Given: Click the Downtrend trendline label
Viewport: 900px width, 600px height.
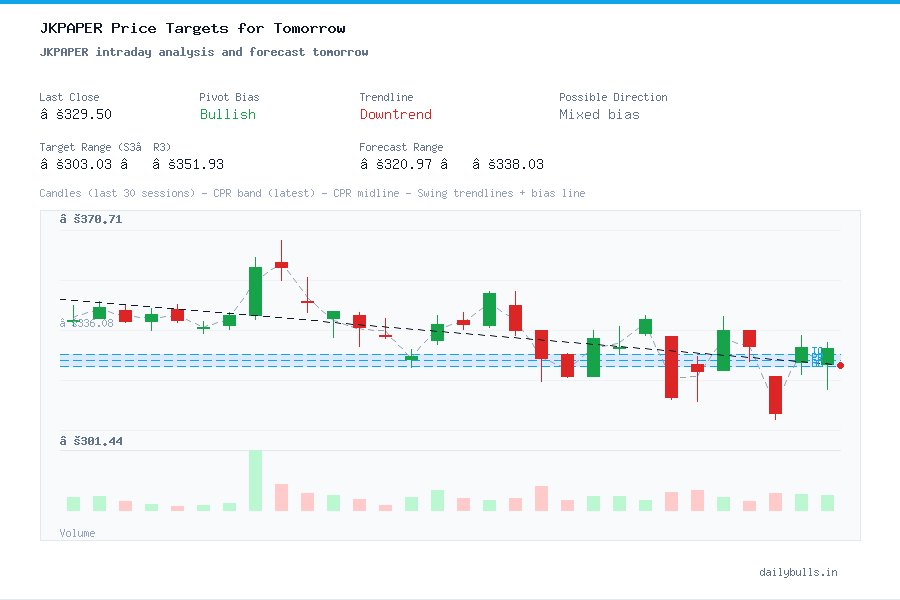Looking at the screenshot, I should pos(395,115).
